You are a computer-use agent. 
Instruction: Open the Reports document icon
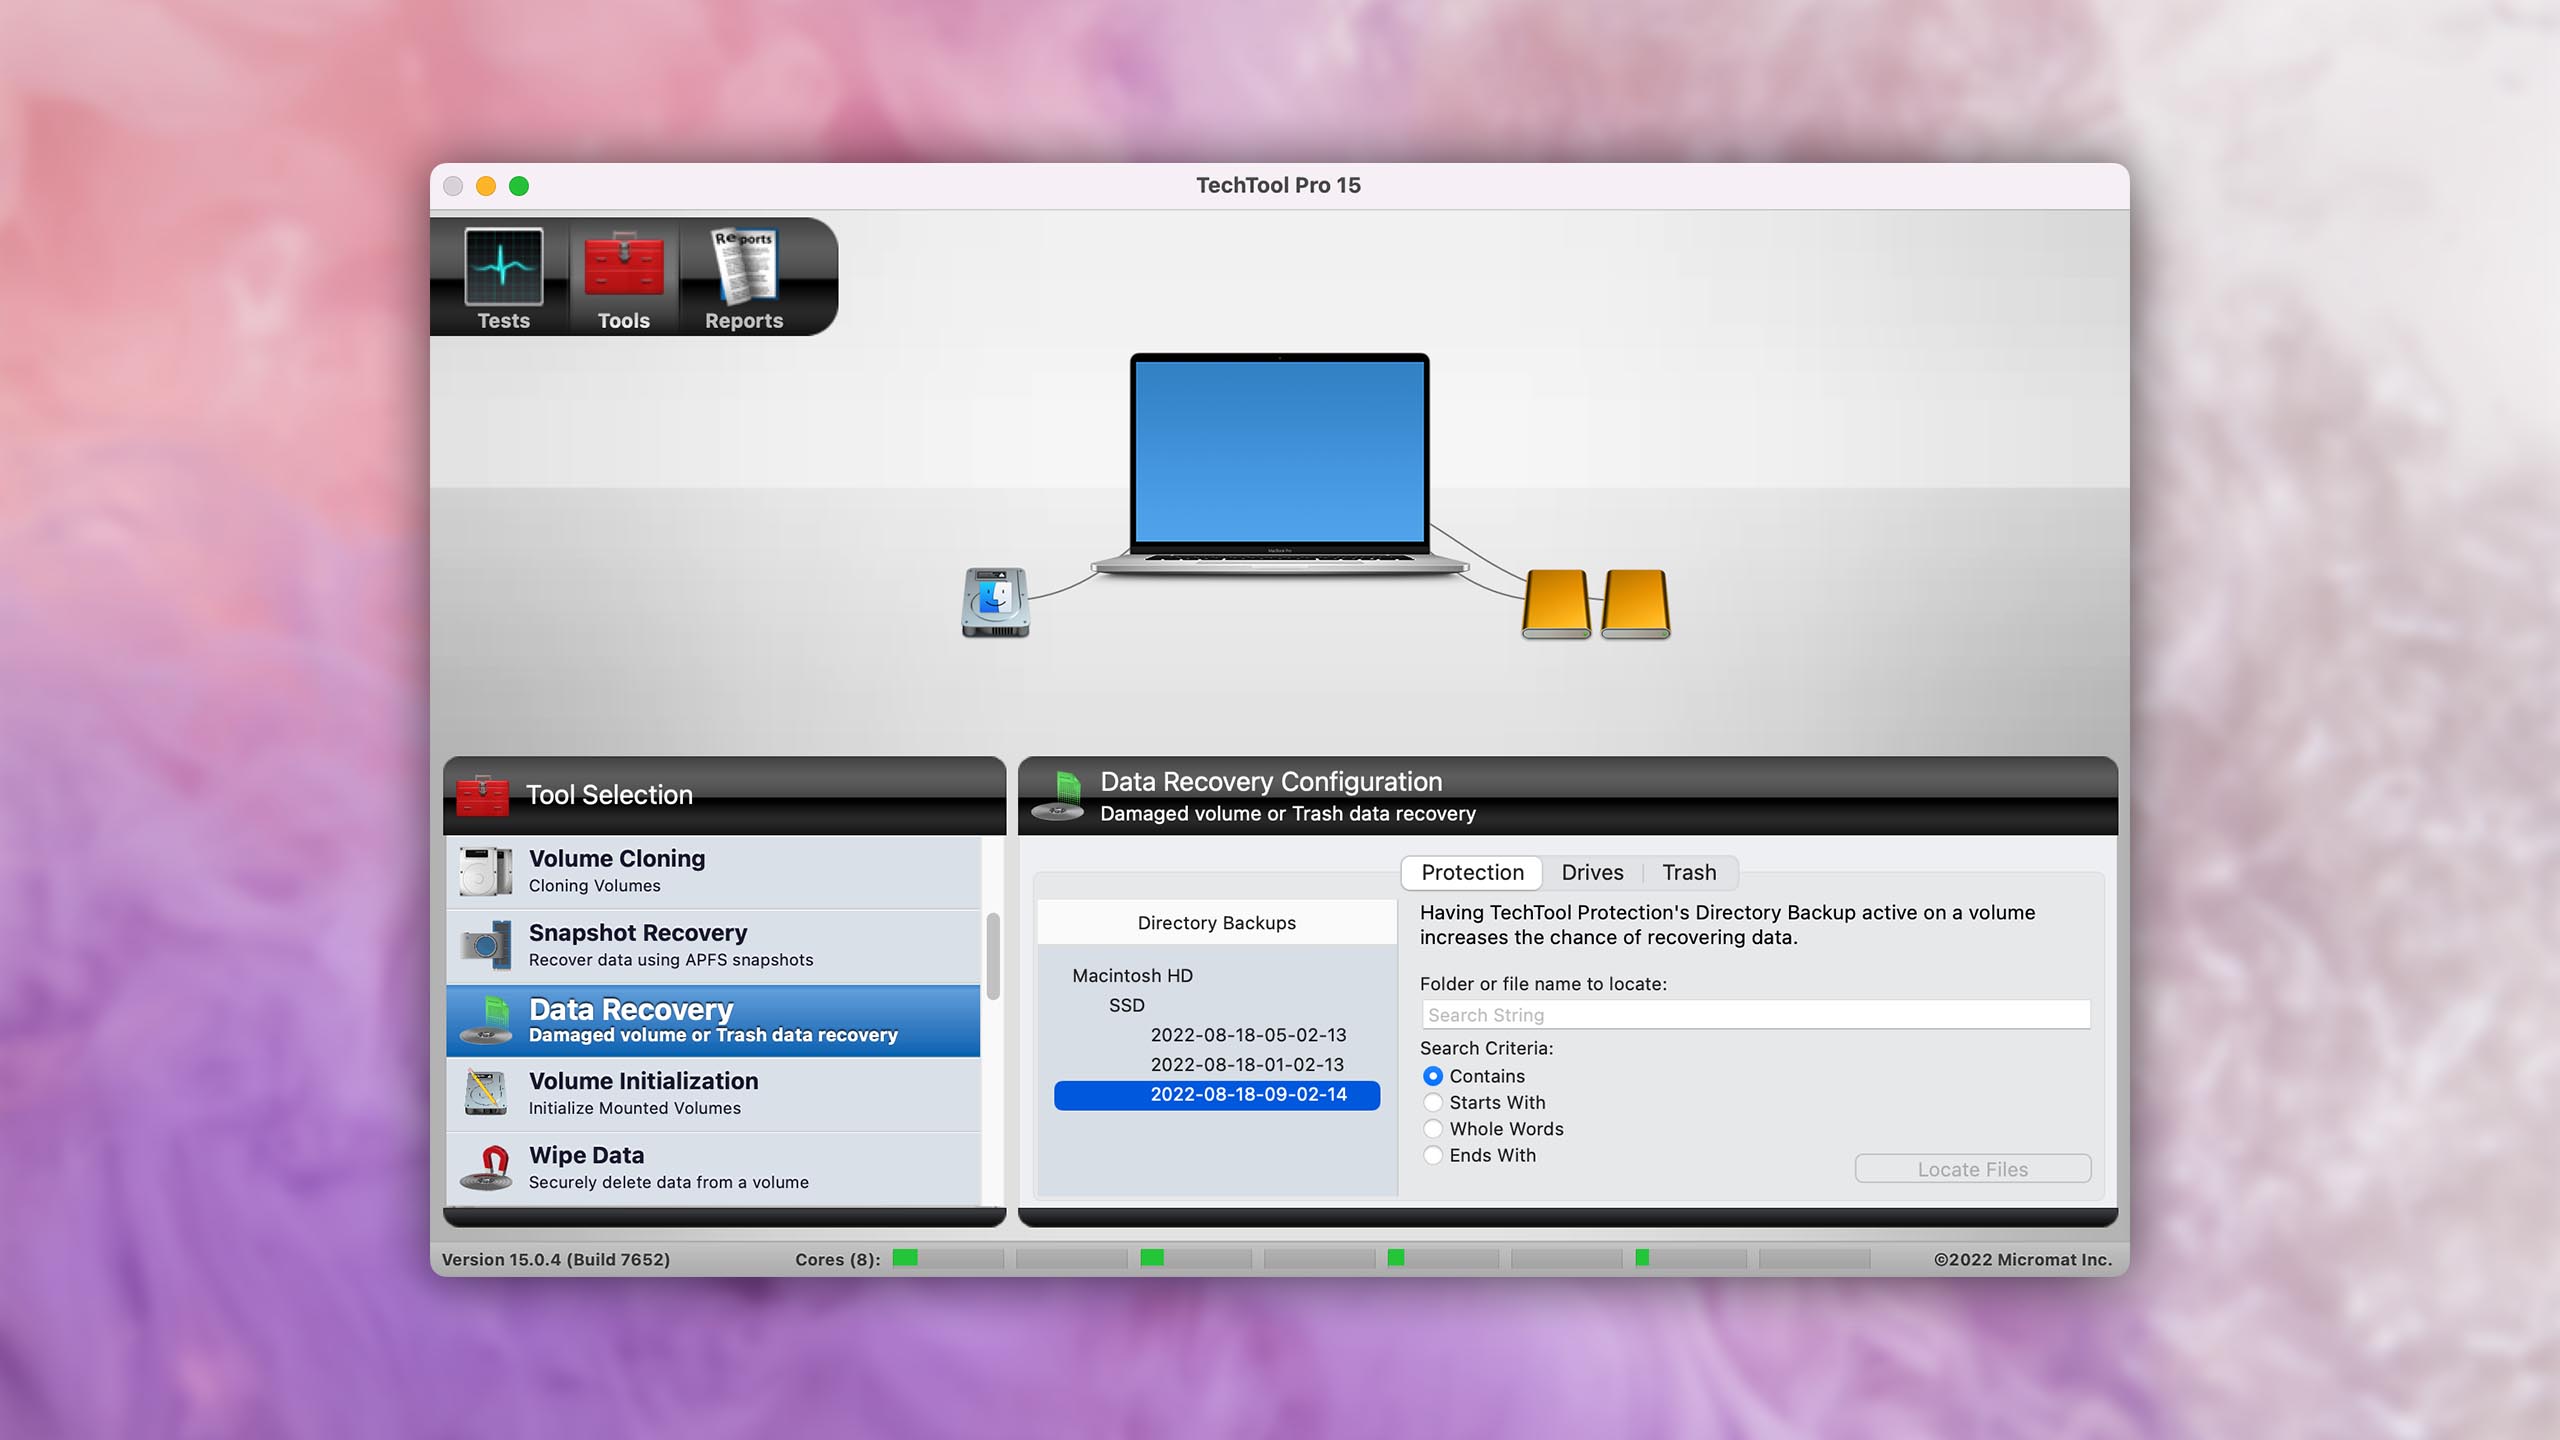pos(744,266)
